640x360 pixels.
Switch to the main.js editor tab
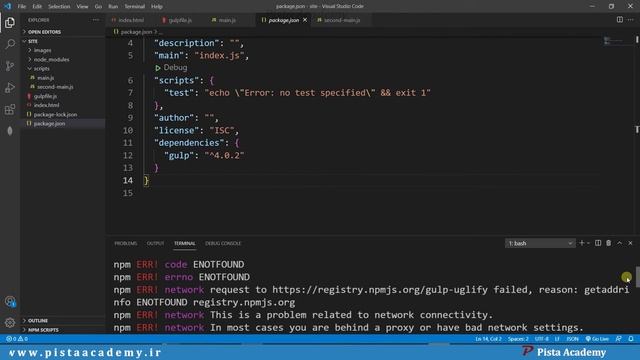point(227,20)
